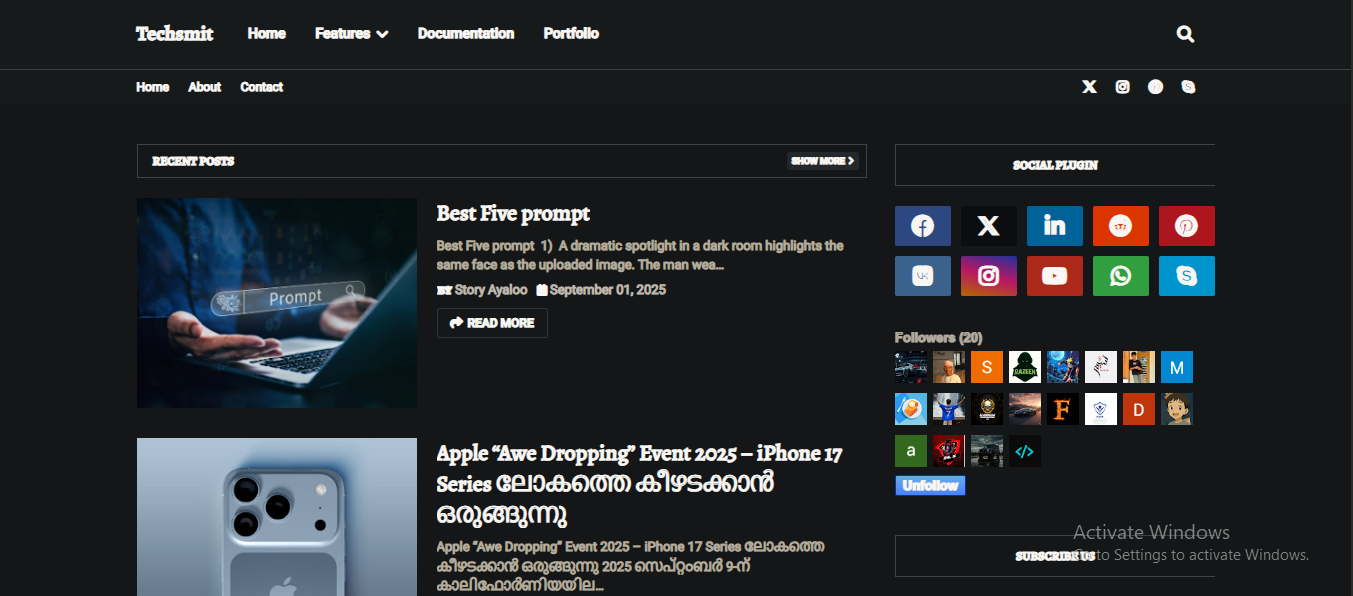
Task: Click the SHOW MORE arrow on Recent Posts
Action: (822, 160)
